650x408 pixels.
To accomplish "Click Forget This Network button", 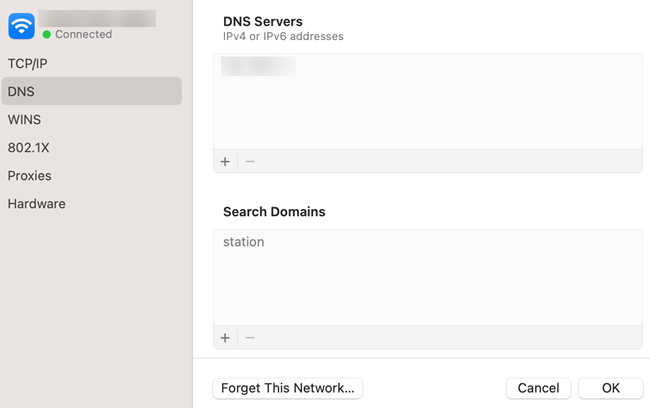I will (x=287, y=388).
